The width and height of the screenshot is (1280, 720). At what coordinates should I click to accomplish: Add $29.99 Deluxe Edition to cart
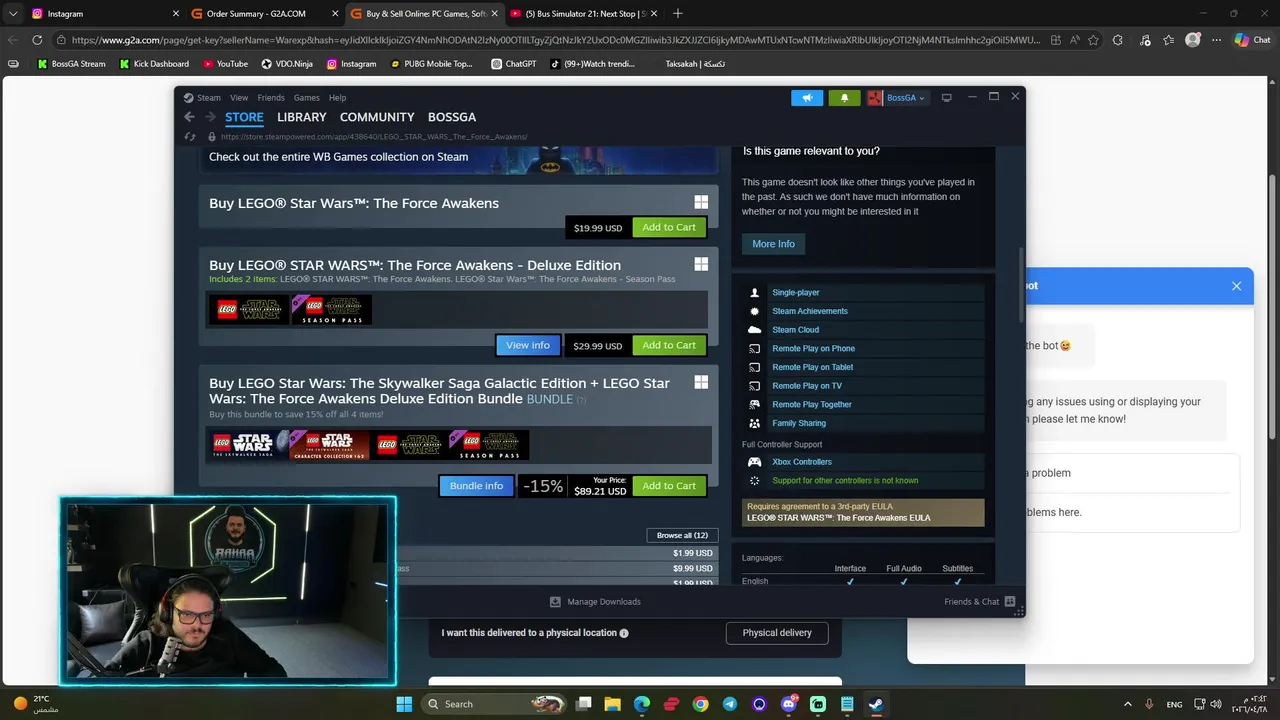[669, 345]
